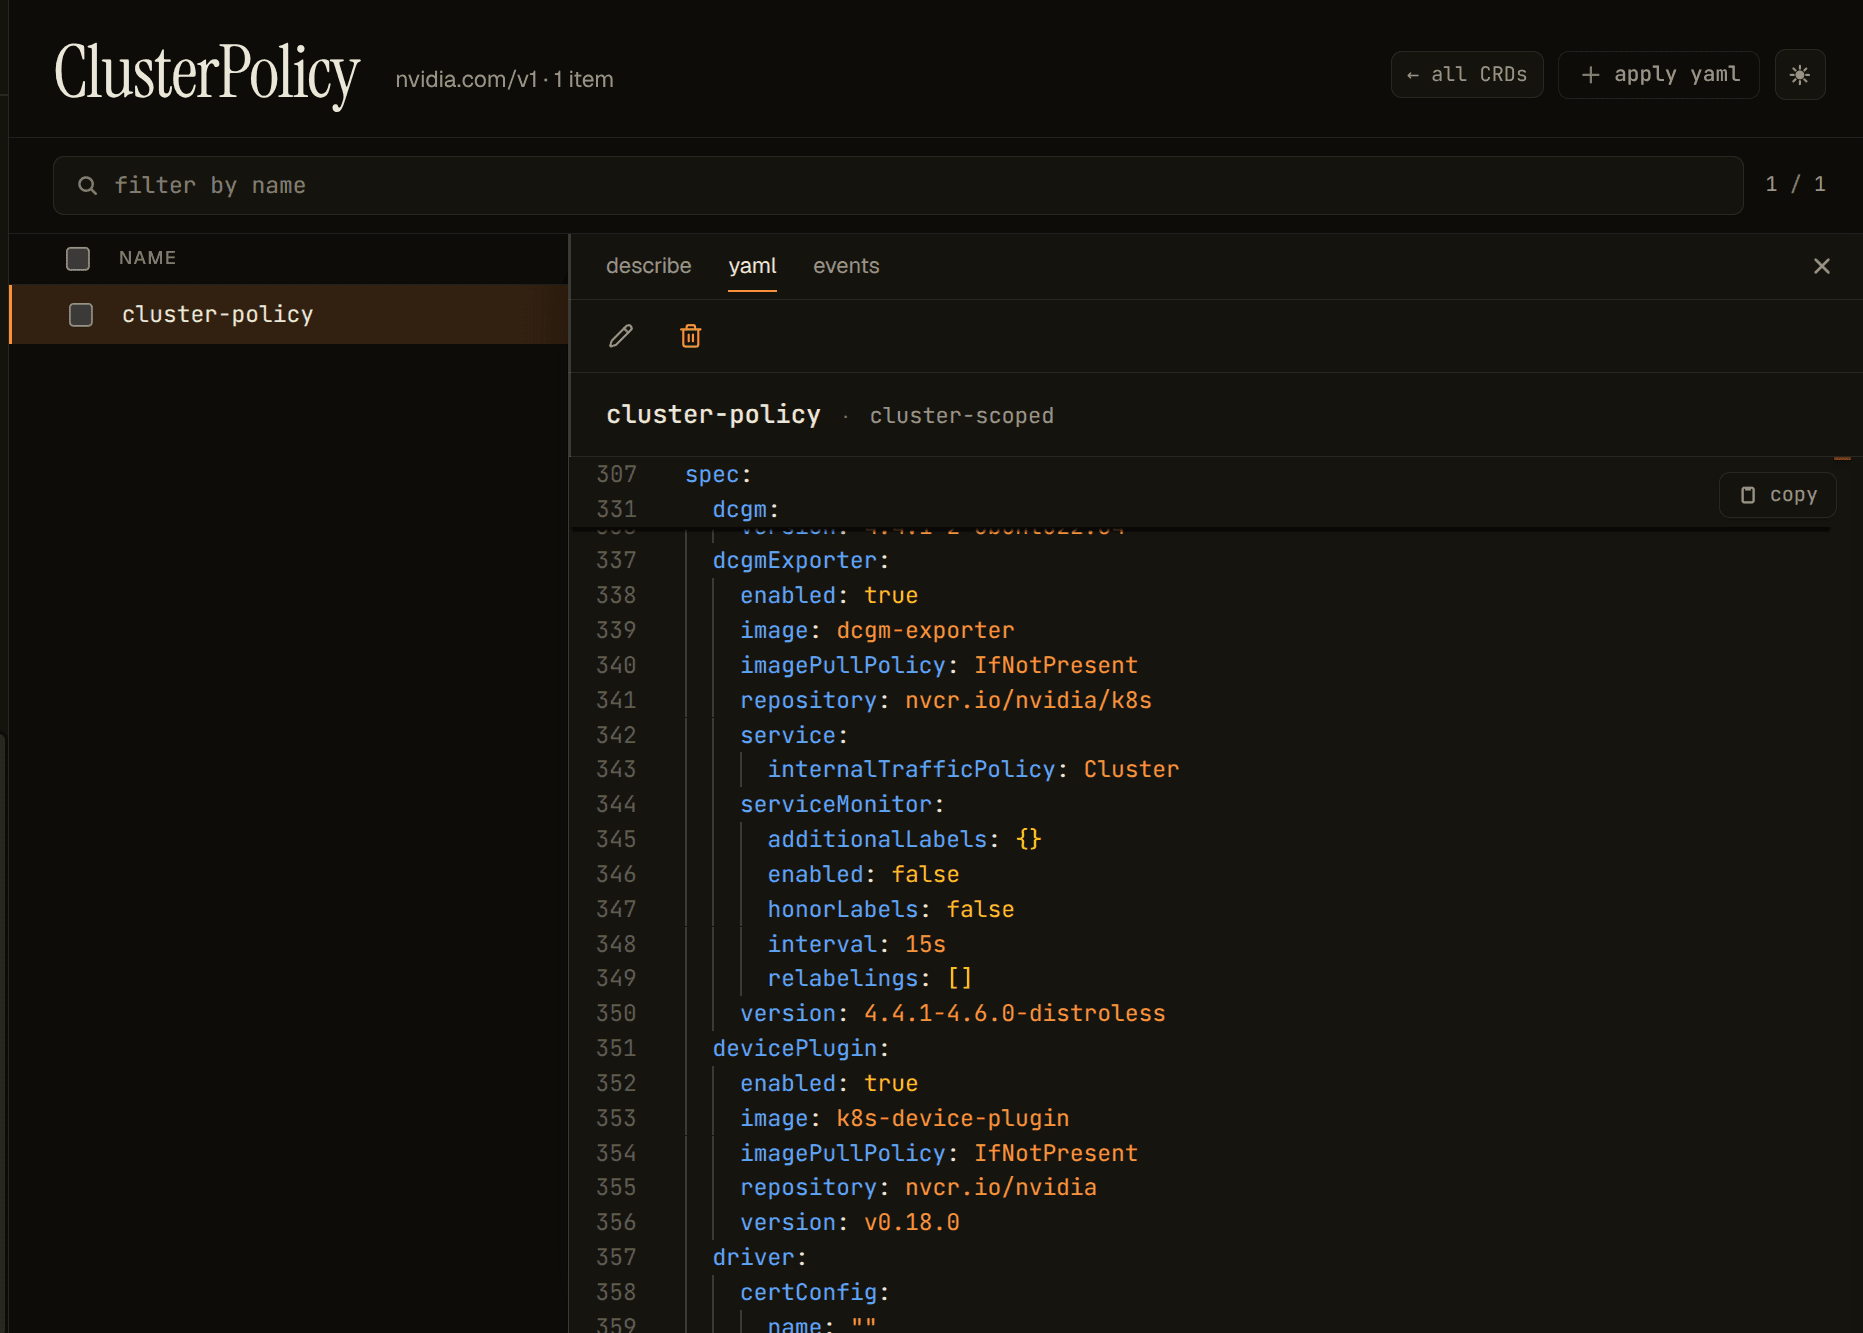Click the sticky spec: line 307

718,475
